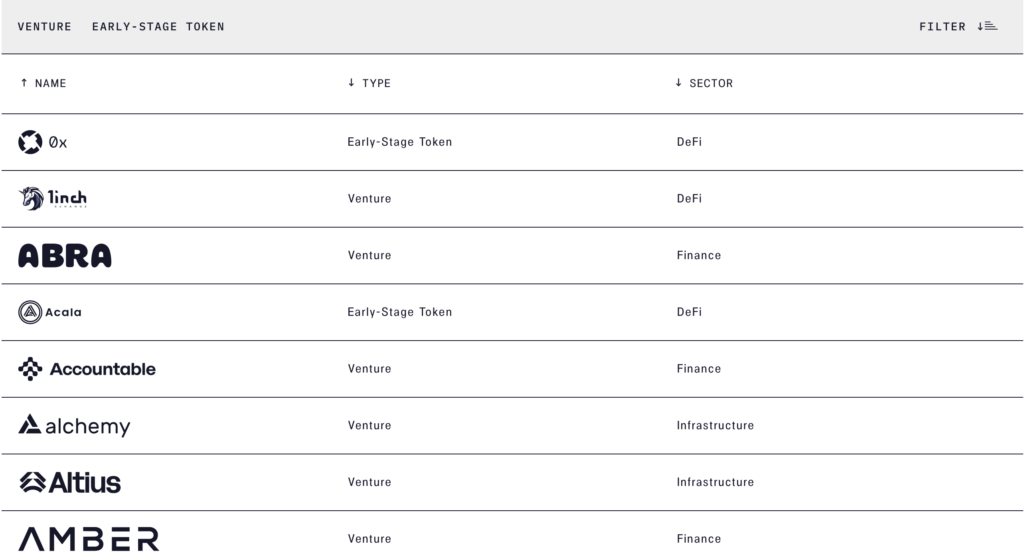Click Infrastructure sector in alchemy row
This screenshot has width=1024, height=559.
[x=715, y=426]
